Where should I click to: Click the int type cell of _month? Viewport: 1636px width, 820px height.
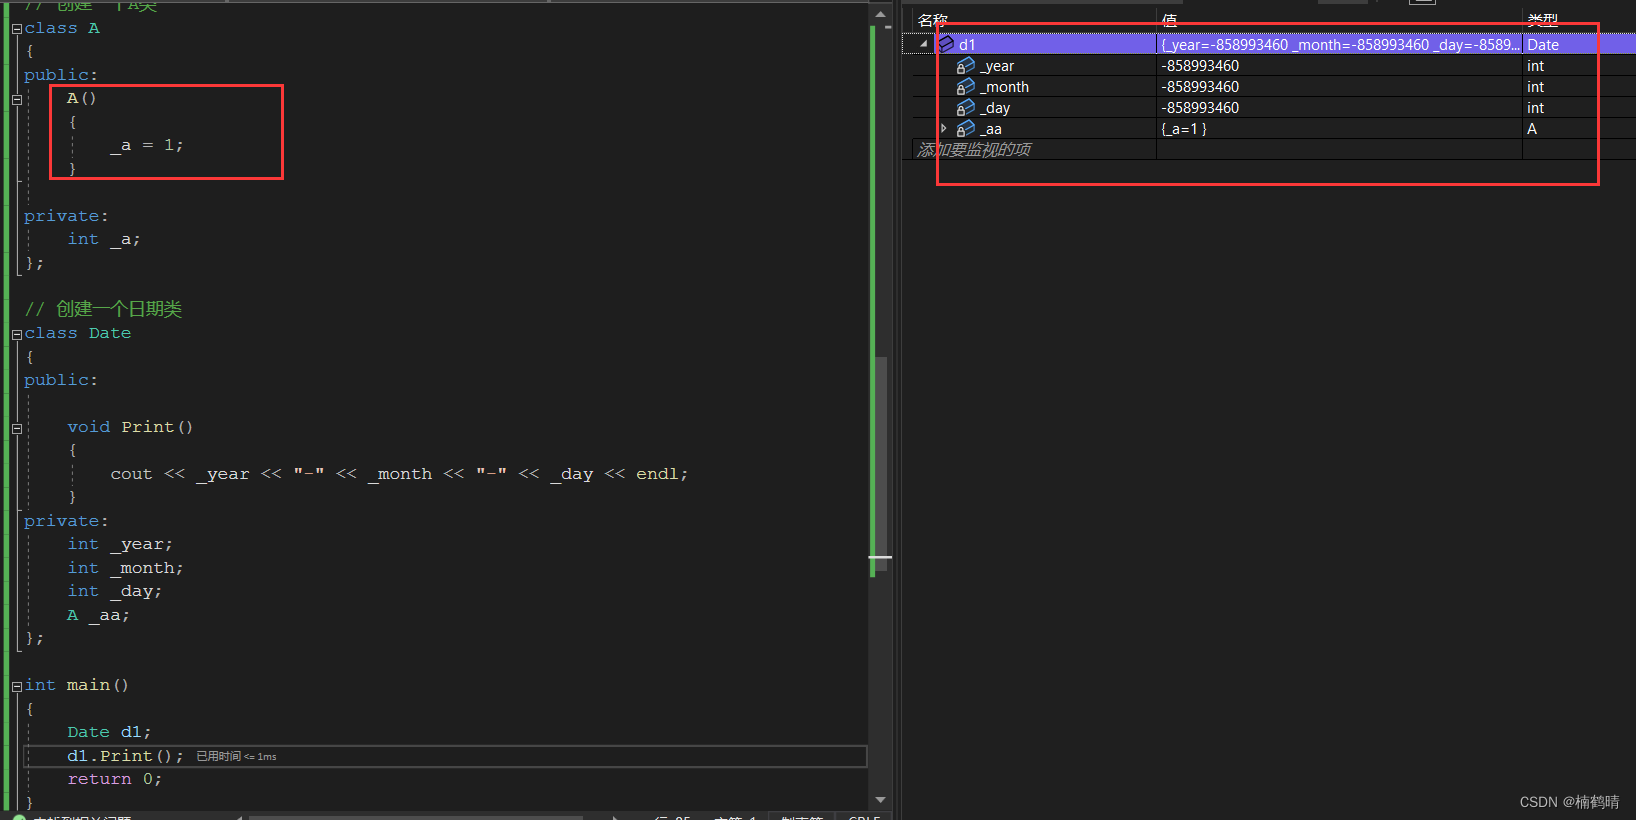[1535, 87]
